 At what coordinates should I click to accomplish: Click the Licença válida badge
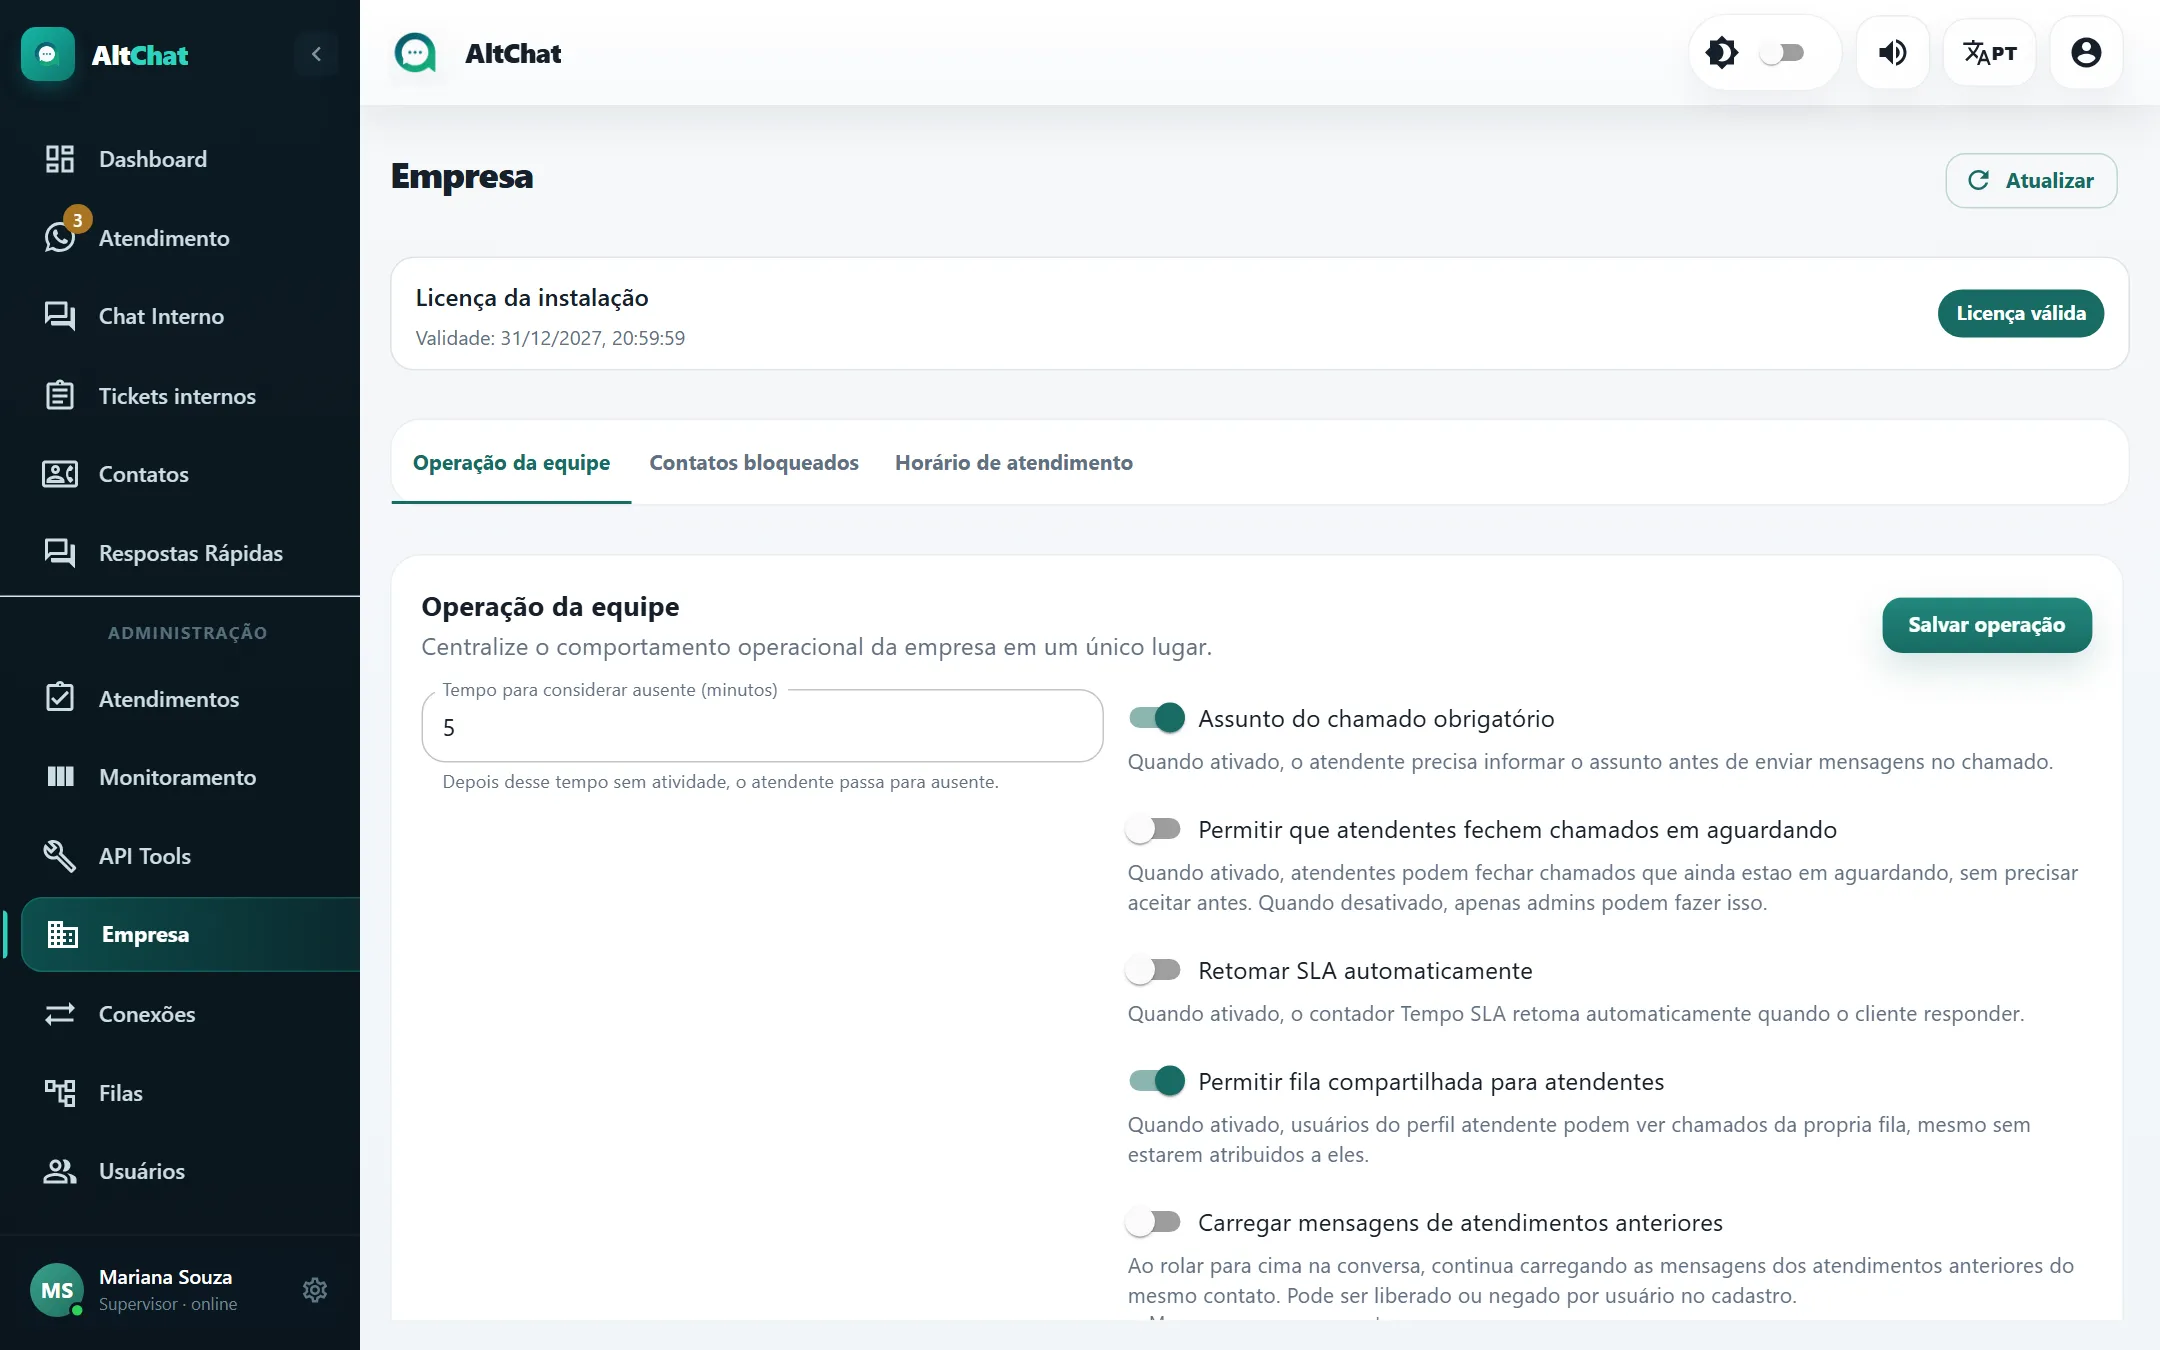2020,313
